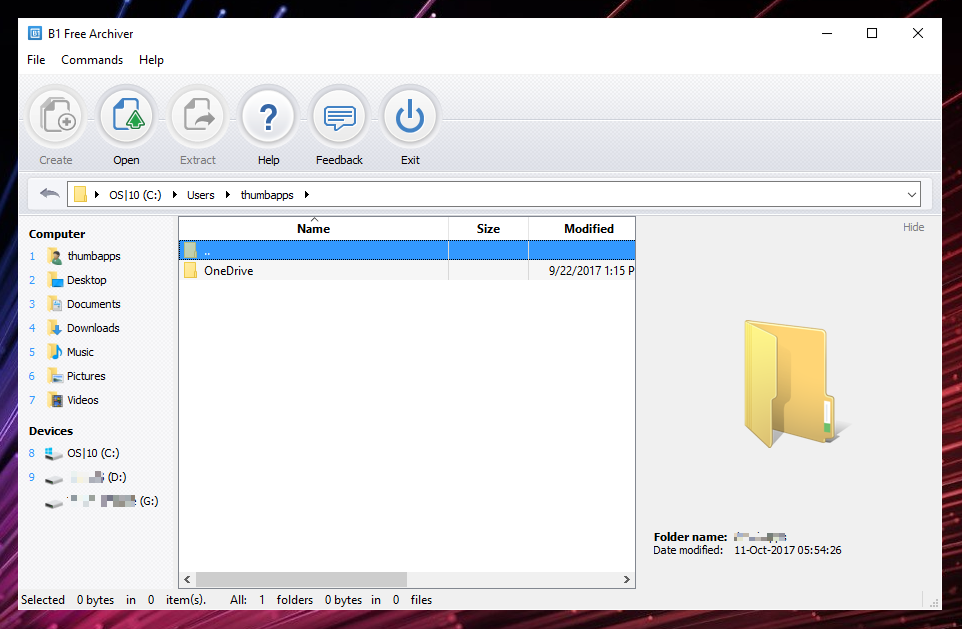Screen dimensions: 962x629
Task: Select Desktop label in Computer list
Action: coord(87,280)
